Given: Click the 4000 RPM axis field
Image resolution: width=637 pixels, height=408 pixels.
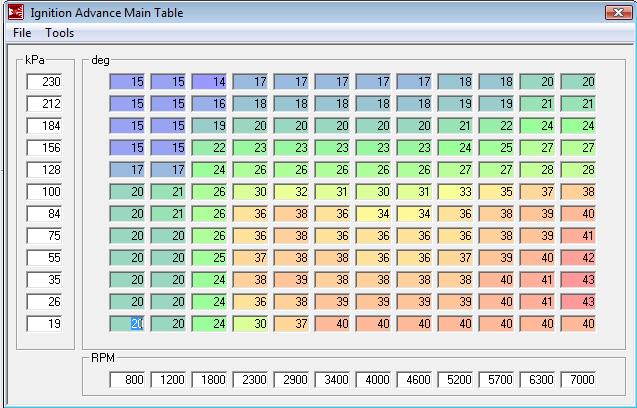Looking at the screenshot, I should point(373,380).
